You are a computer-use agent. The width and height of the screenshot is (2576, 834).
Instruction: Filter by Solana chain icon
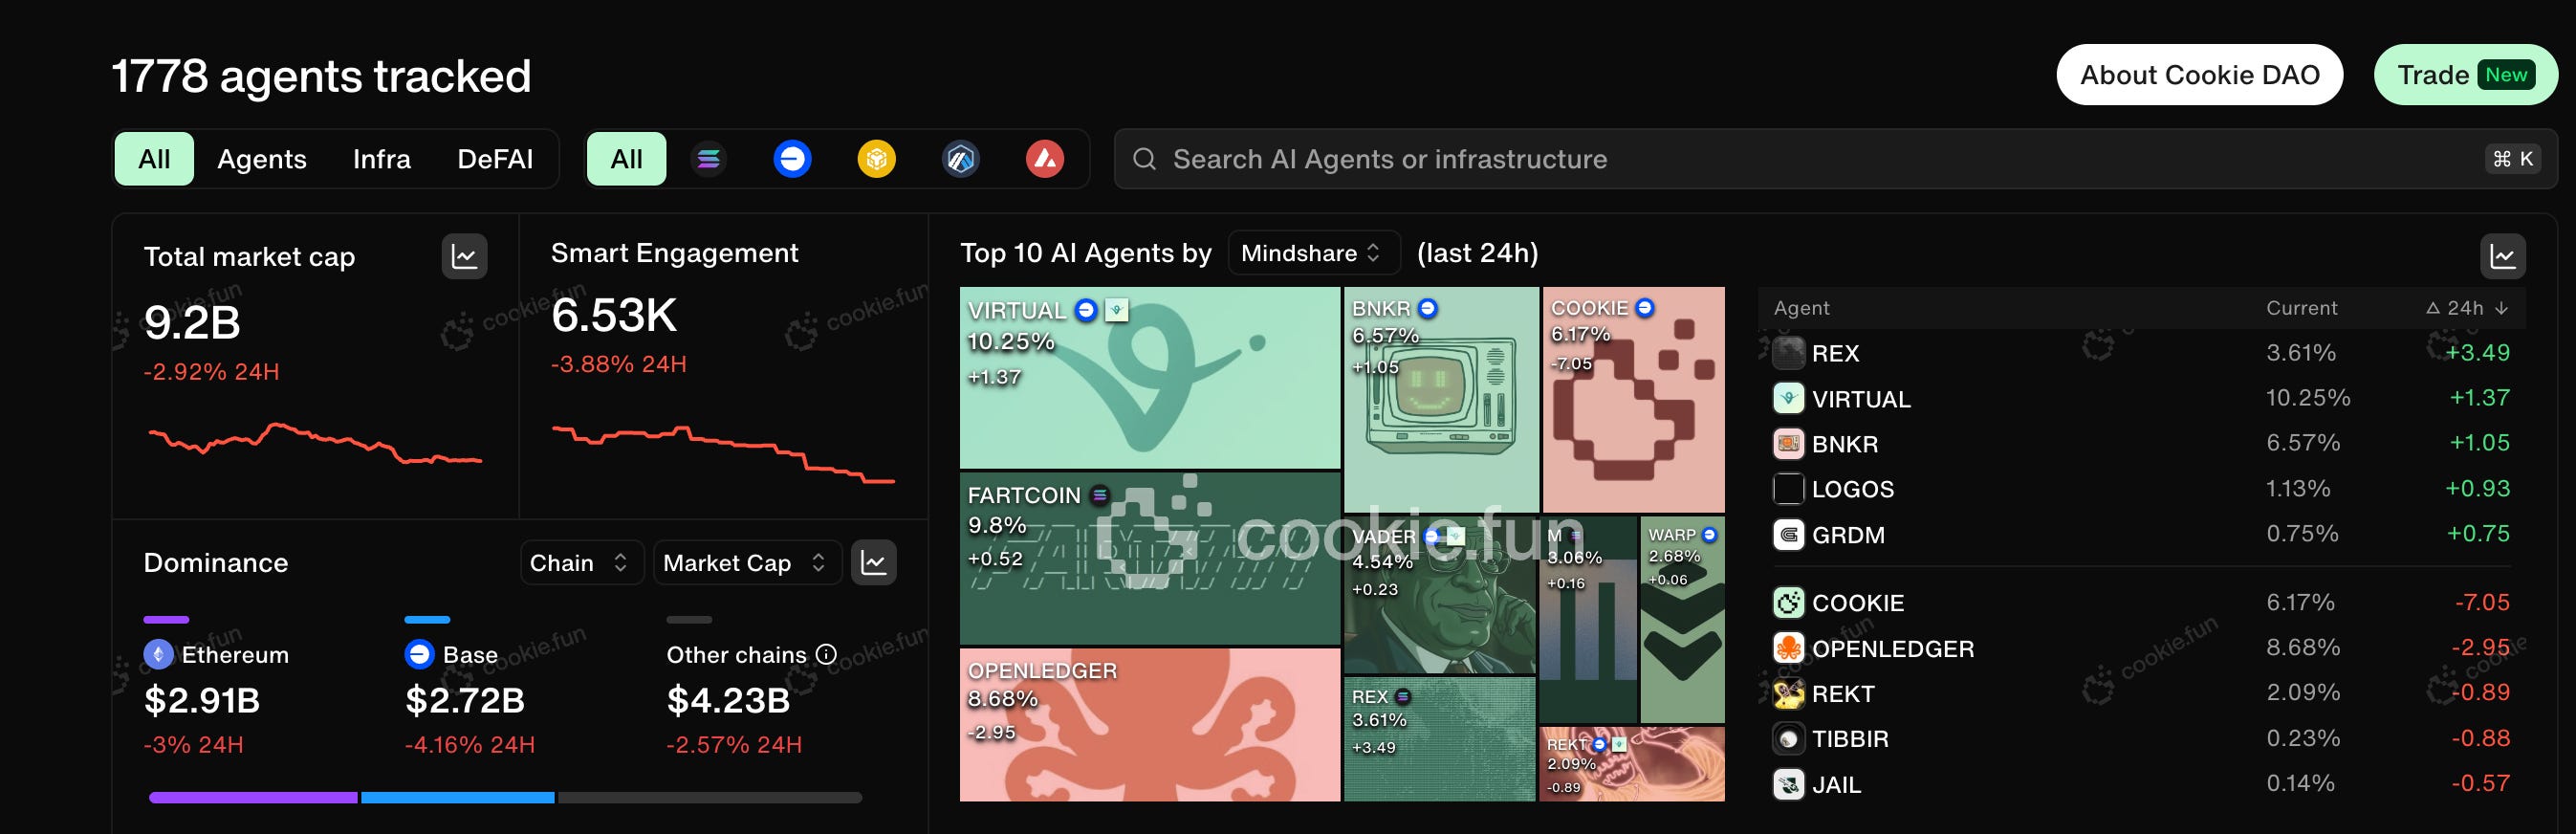(x=708, y=159)
